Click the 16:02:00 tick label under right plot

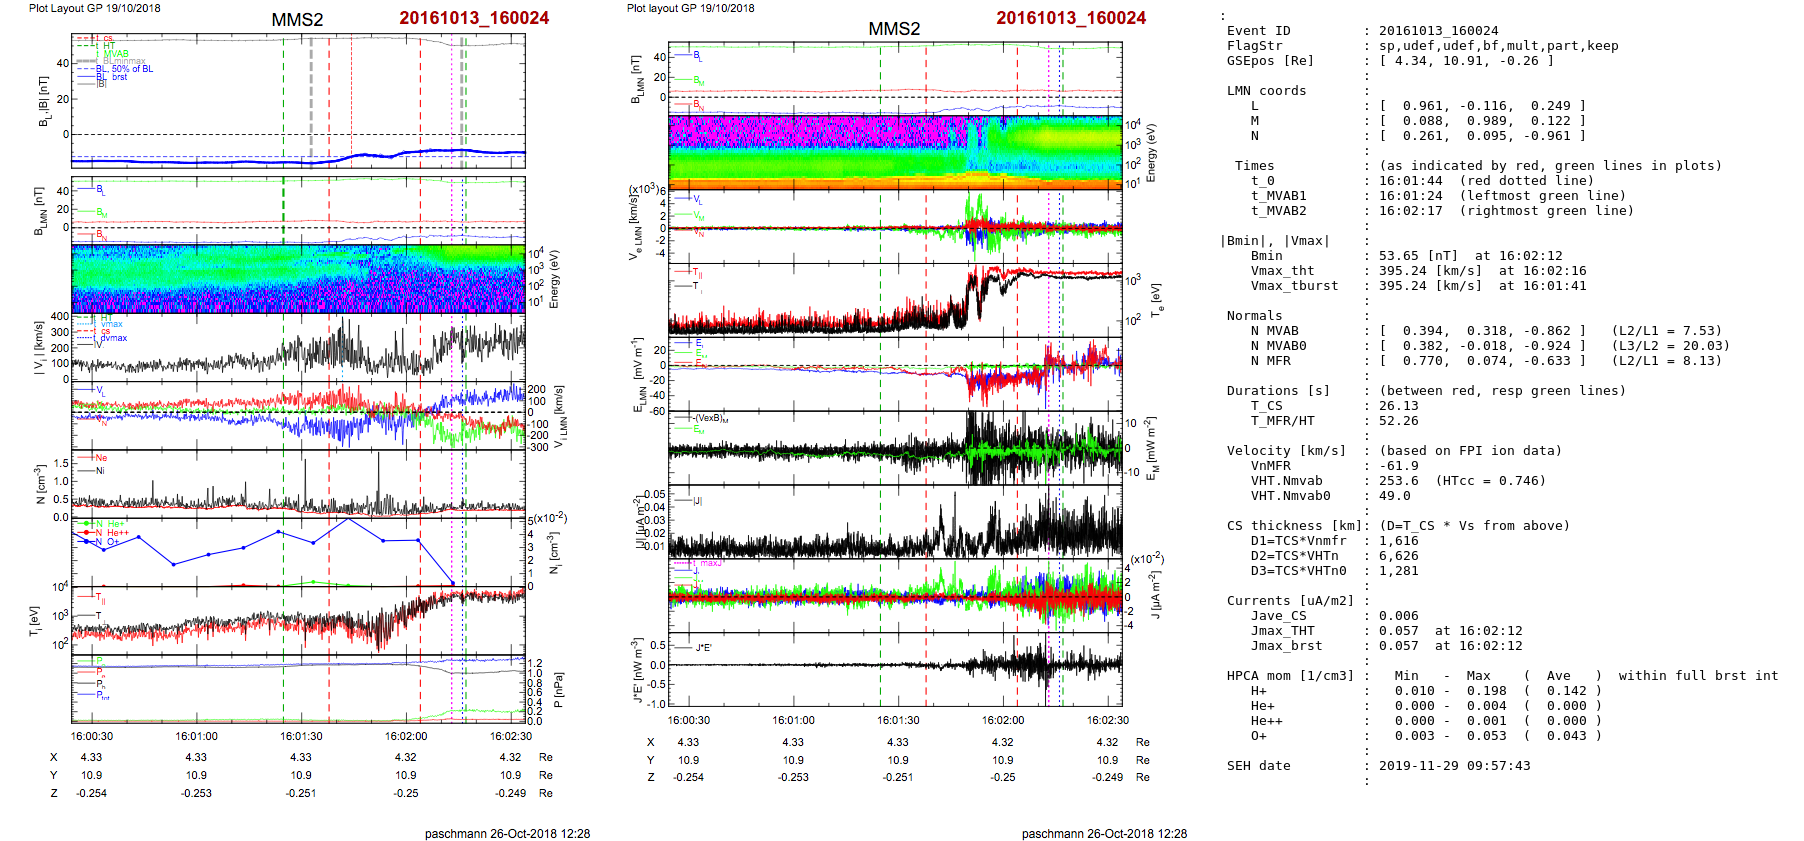(1002, 720)
